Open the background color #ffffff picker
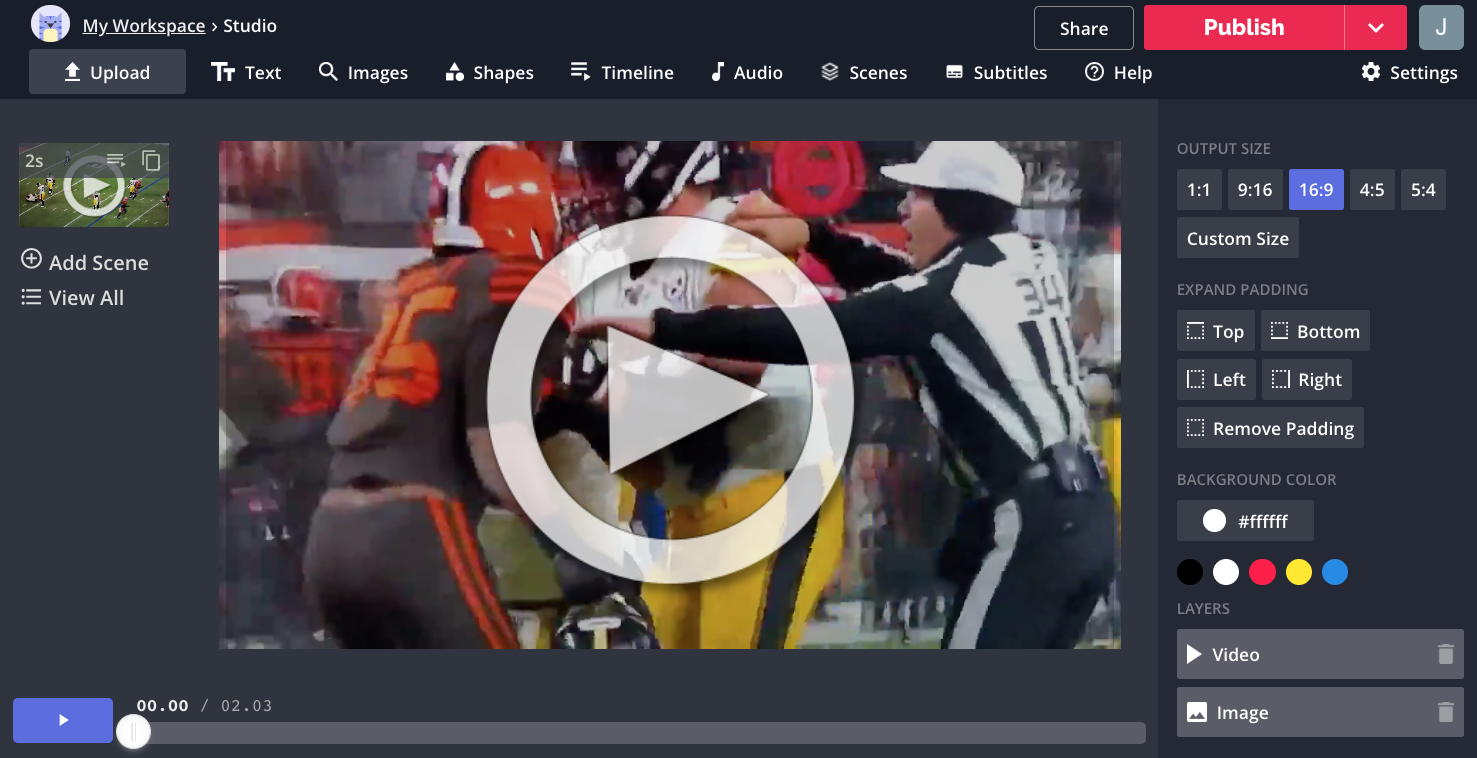 (1245, 521)
